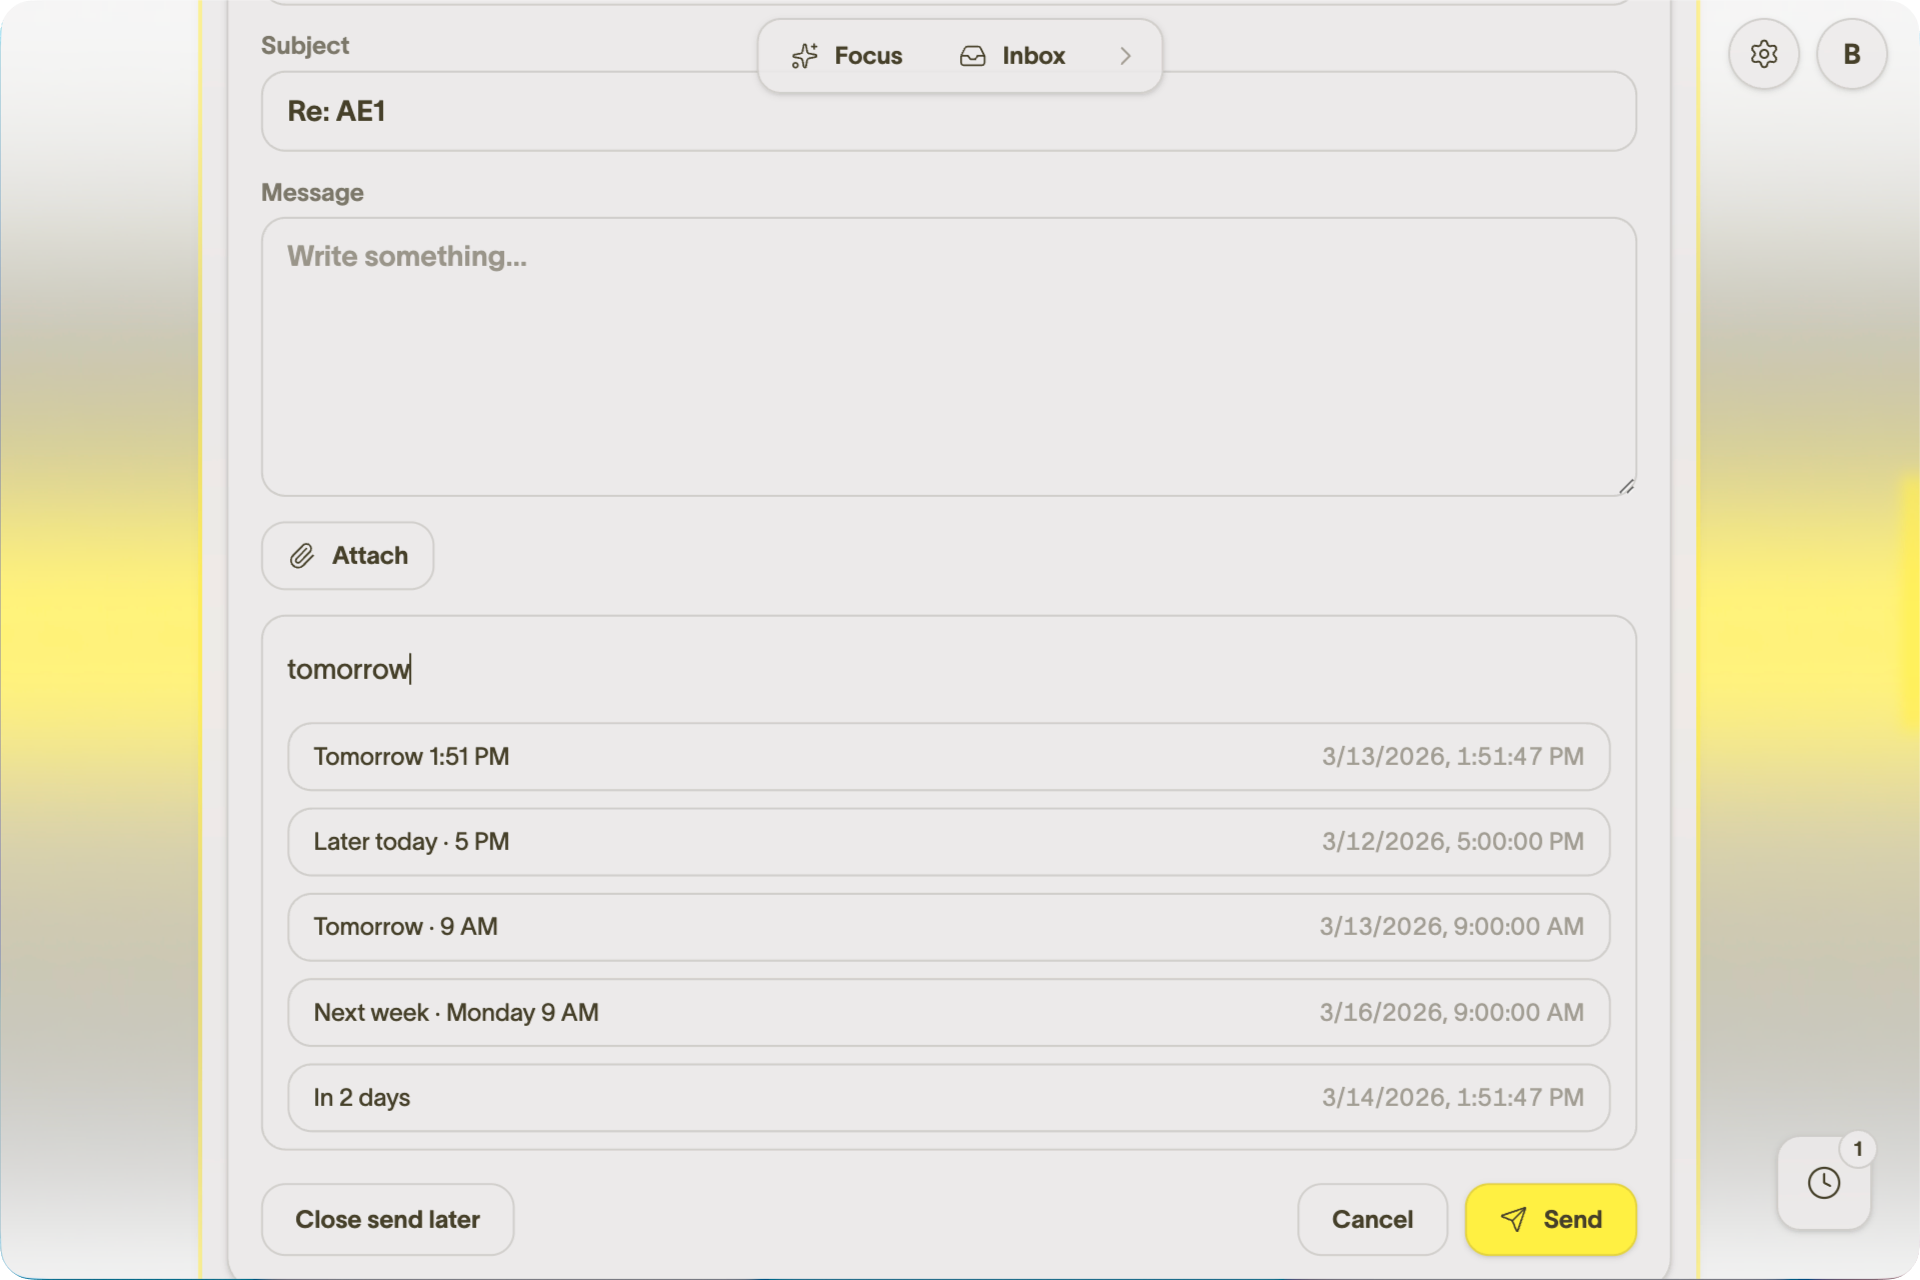Expand the chevron beside Inbox
This screenshot has width=1920, height=1280.
click(1125, 56)
